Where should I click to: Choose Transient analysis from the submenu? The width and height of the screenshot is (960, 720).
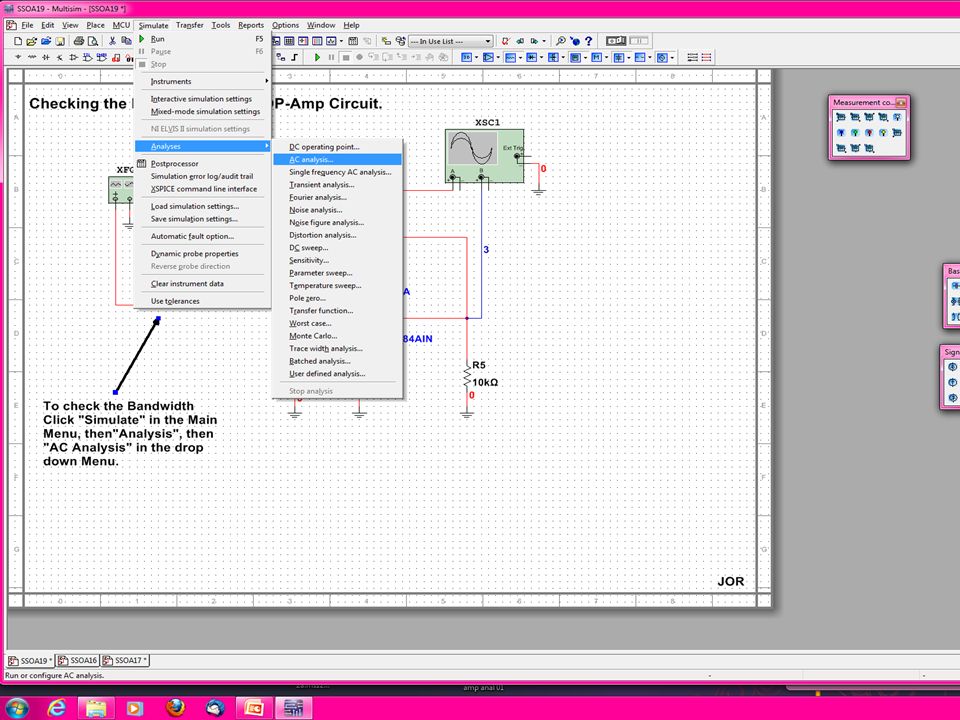337,185
